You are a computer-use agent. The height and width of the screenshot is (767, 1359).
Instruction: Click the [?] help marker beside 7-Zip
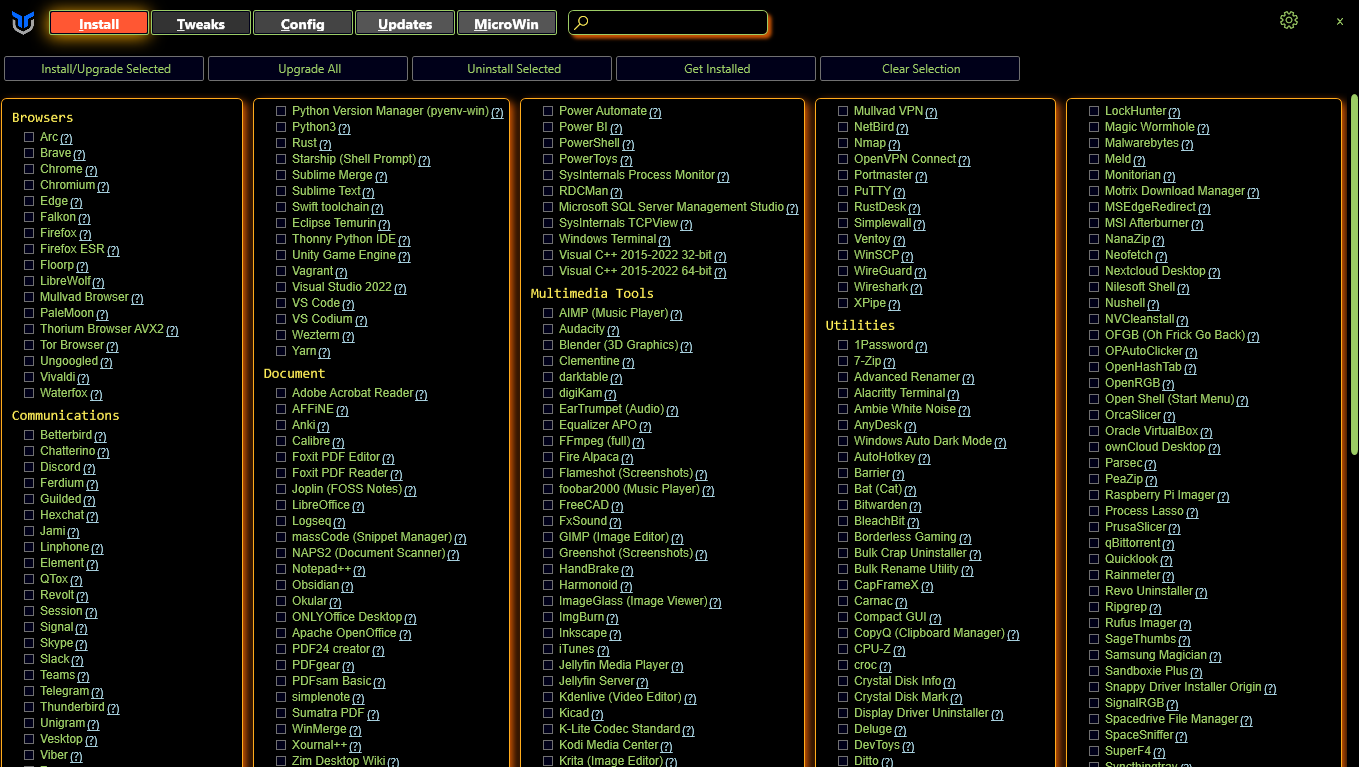coord(889,363)
